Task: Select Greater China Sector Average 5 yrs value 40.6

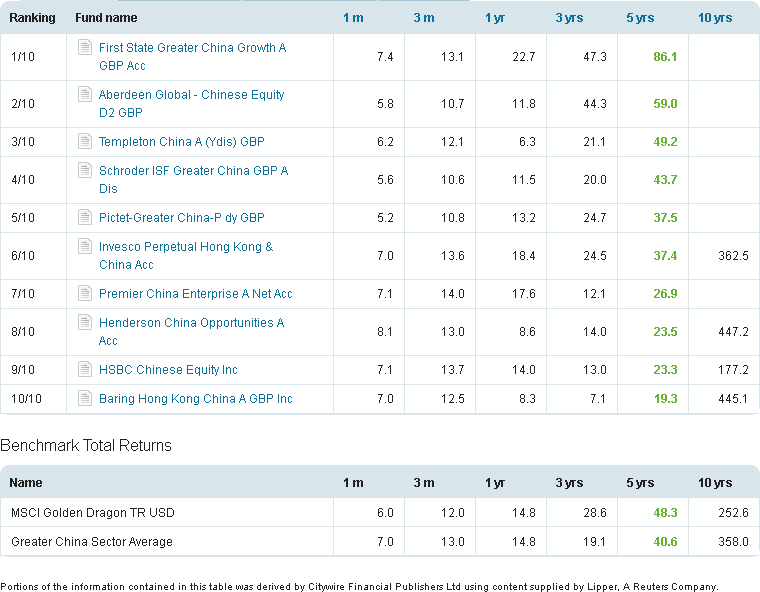Action: click(x=665, y=542)
